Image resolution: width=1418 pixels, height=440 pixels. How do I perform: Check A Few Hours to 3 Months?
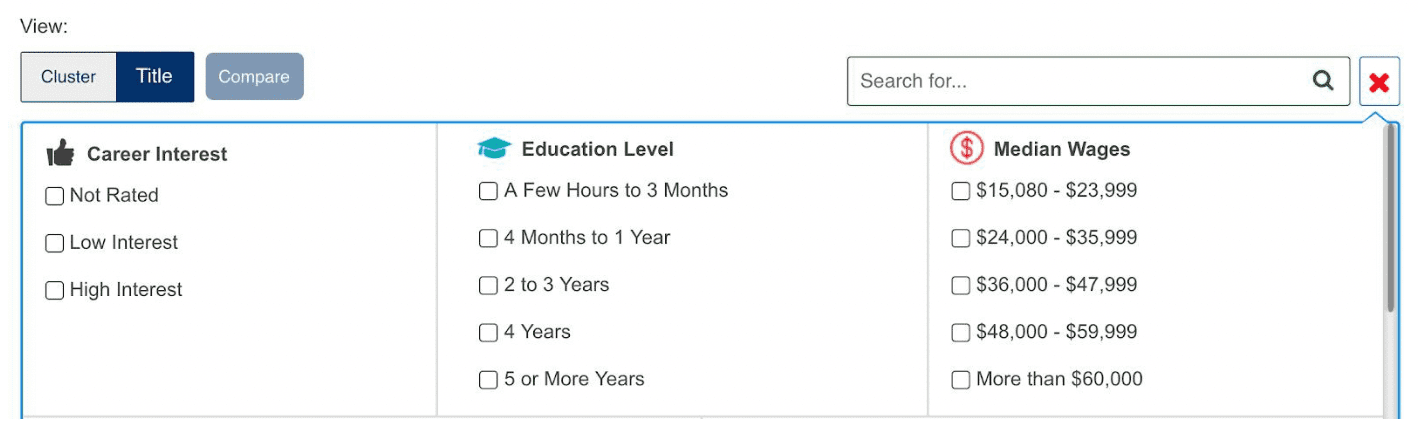coord(488,191)
